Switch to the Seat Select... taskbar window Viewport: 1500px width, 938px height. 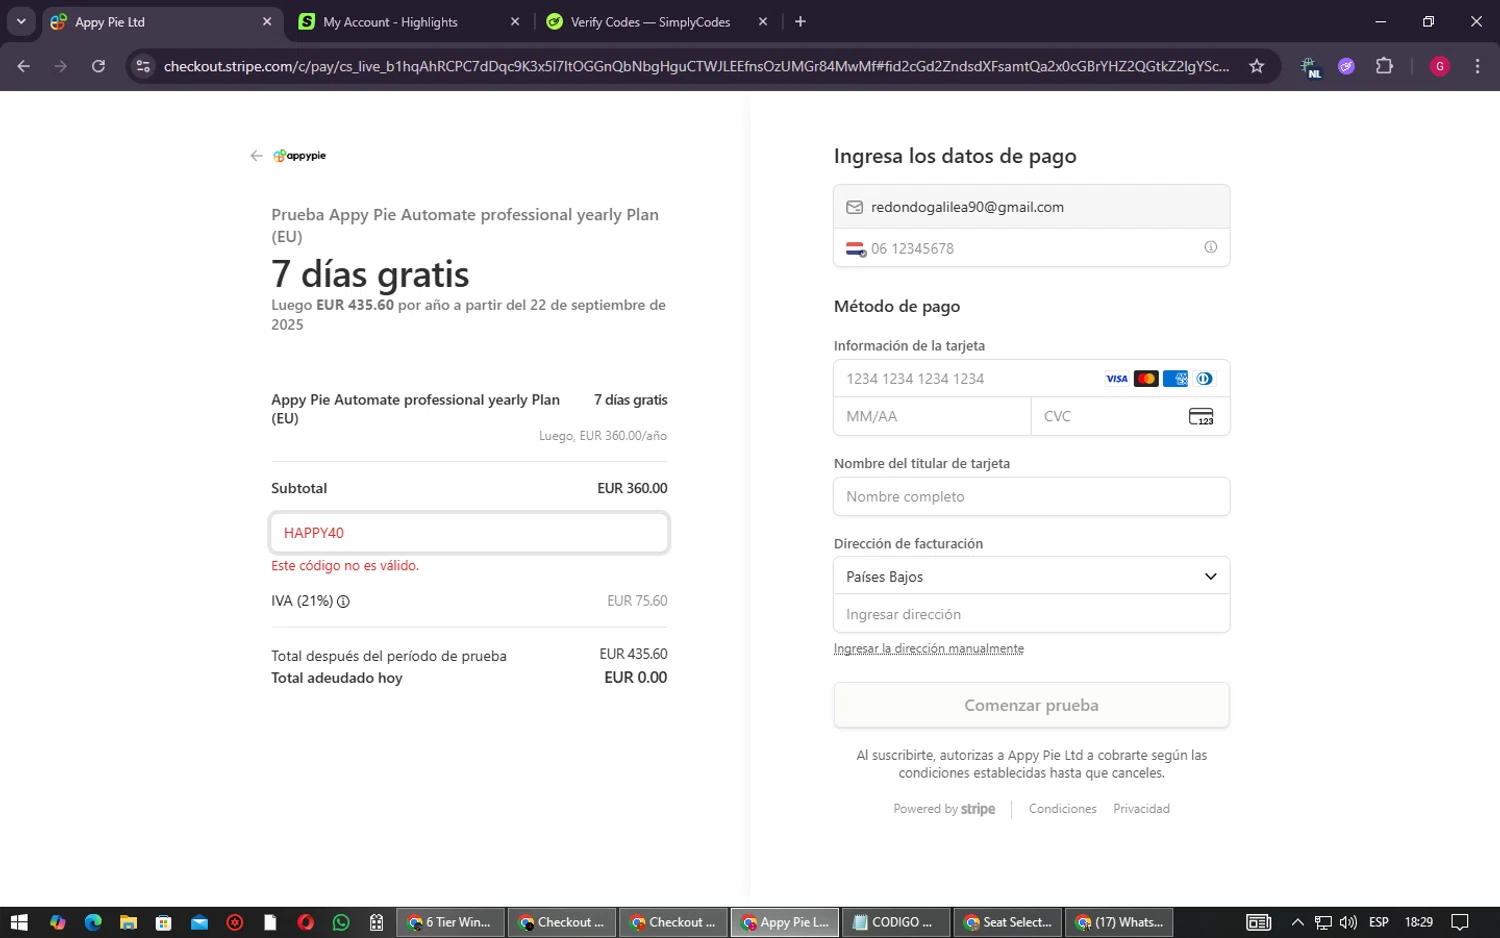pyautogui.click(x=1007, y=923)
